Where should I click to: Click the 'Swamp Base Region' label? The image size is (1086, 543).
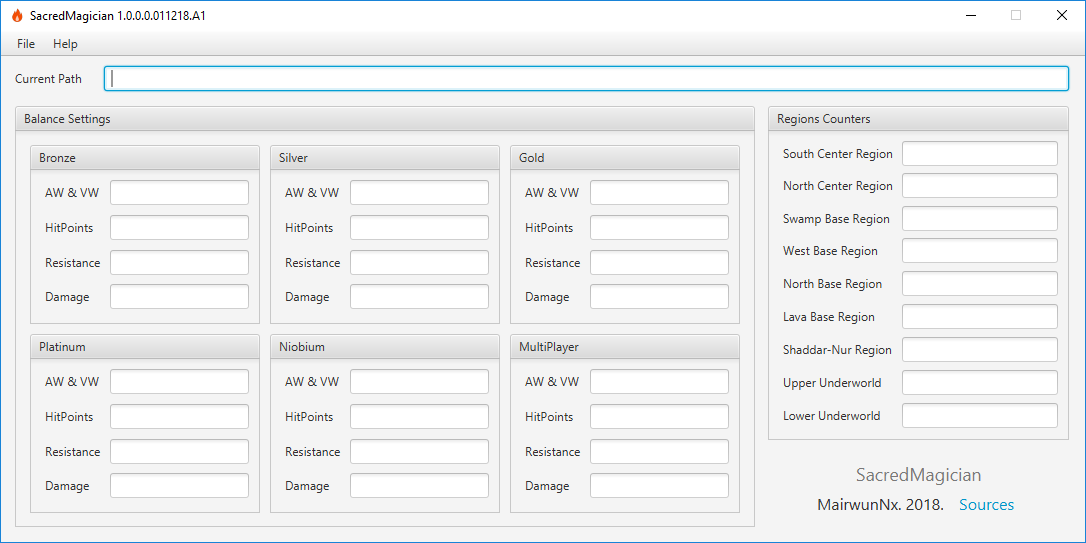point(836,219)
